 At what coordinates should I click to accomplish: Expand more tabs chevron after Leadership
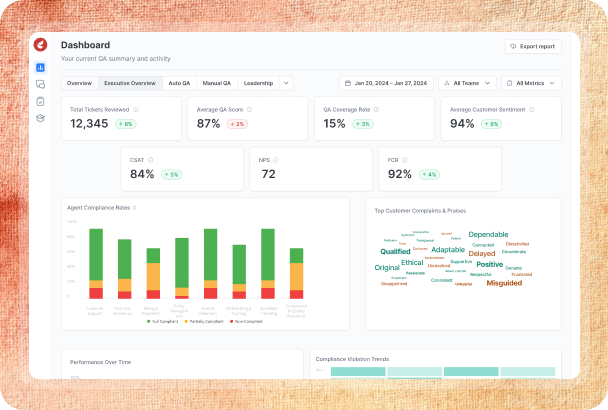(287, 83)
